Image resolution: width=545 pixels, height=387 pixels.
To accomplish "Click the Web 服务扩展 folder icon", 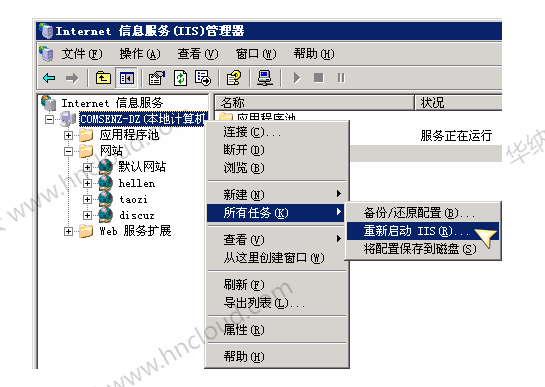I will click(x=86, y=231).
